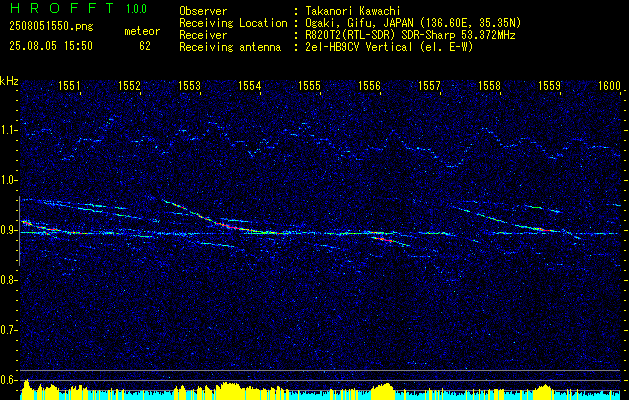Click the version number 1.0.0

[136, 9]
